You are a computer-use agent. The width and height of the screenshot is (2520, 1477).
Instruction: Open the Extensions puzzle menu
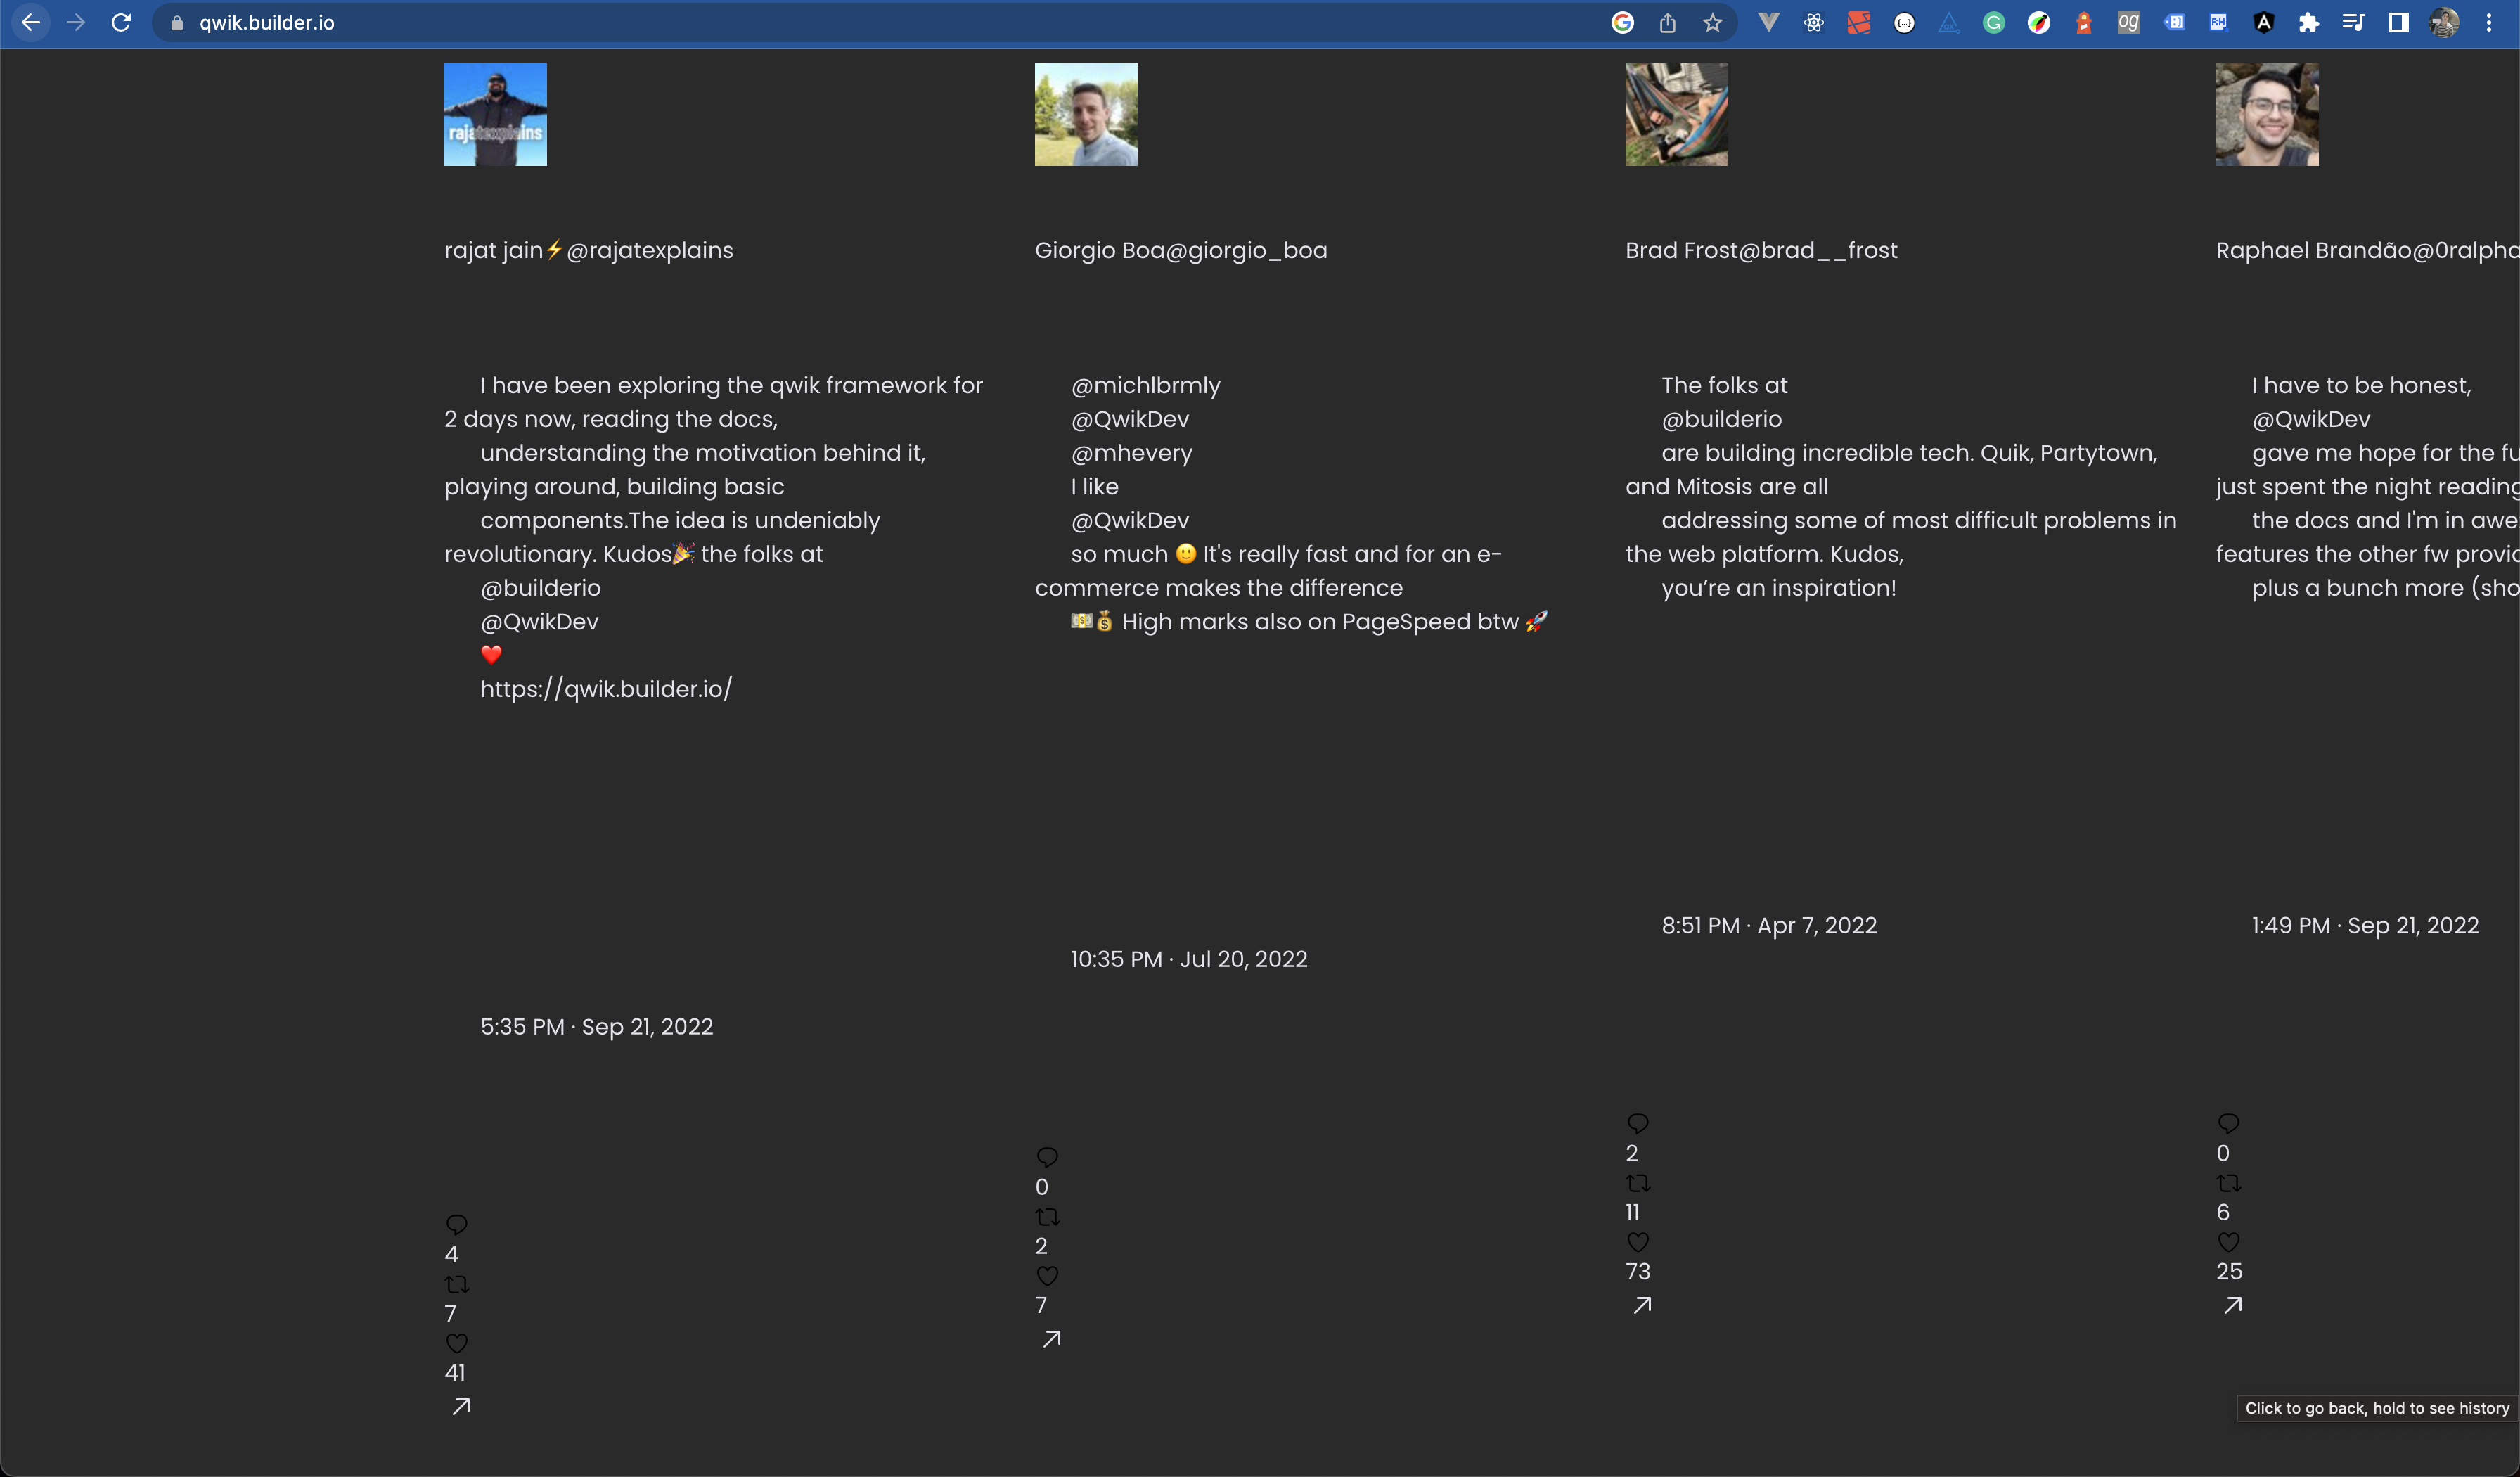point(2308,23)
